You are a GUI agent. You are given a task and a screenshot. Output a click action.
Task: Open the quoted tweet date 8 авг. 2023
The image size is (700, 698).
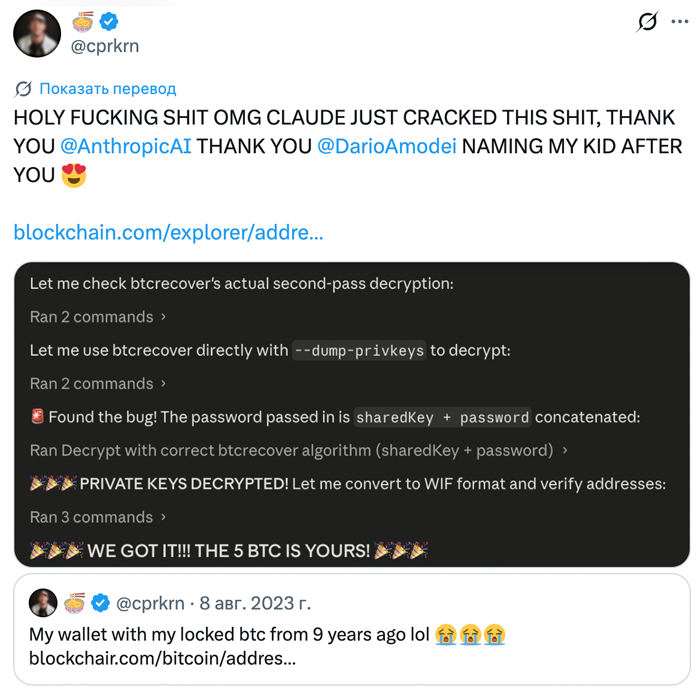255,603
